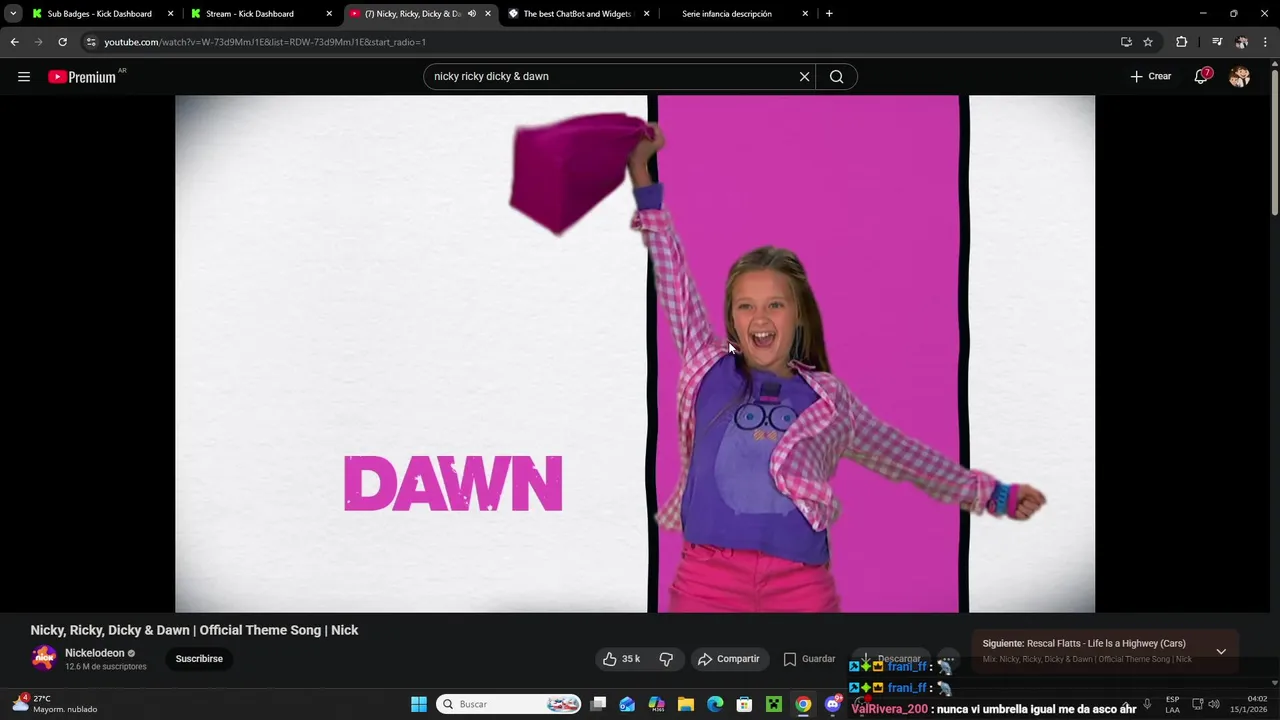Open YouTube hamburger guide menu
Viewport: 1280px width, 720px height.
24,77
